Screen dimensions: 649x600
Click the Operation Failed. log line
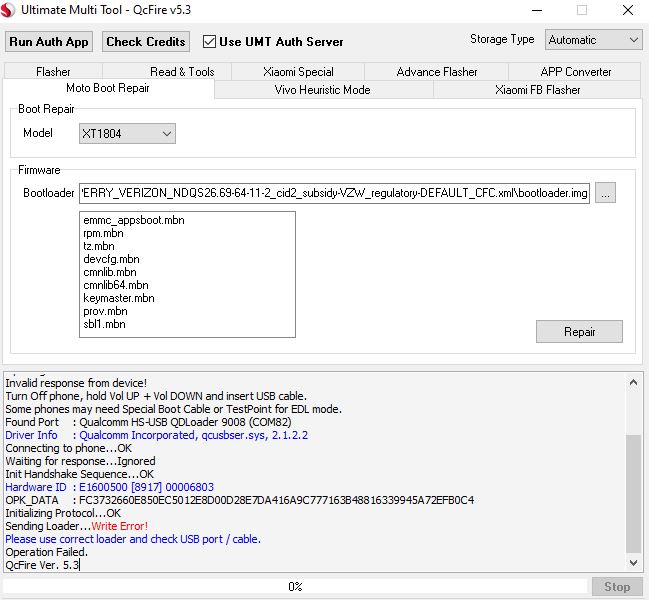click(46, 552)
